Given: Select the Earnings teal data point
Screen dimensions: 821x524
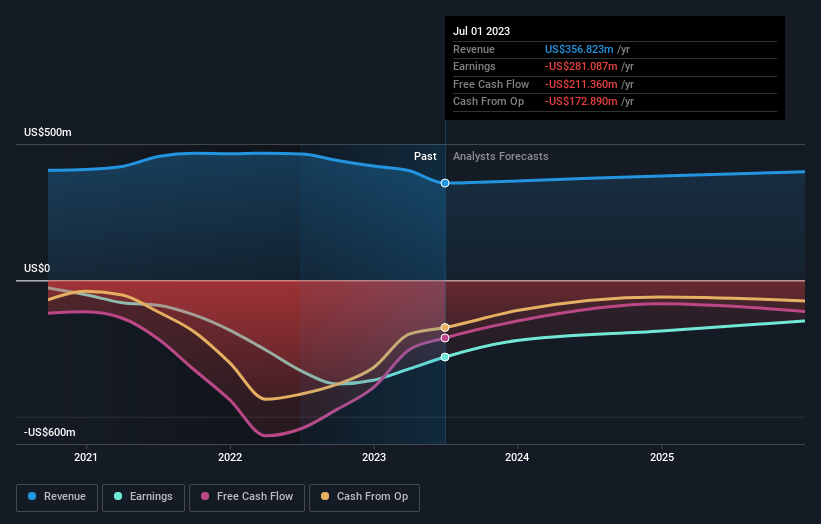Looking at the screenshot, I should [x=445, y=357].
